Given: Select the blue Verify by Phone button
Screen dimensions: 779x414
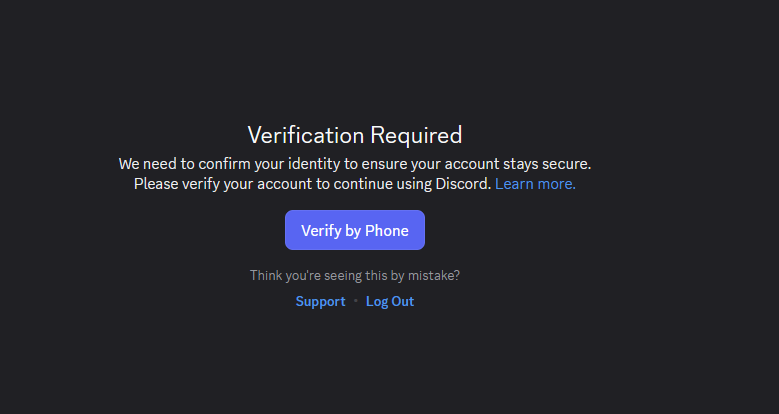Looking at the screenshot, I should [x=355, y=230].
